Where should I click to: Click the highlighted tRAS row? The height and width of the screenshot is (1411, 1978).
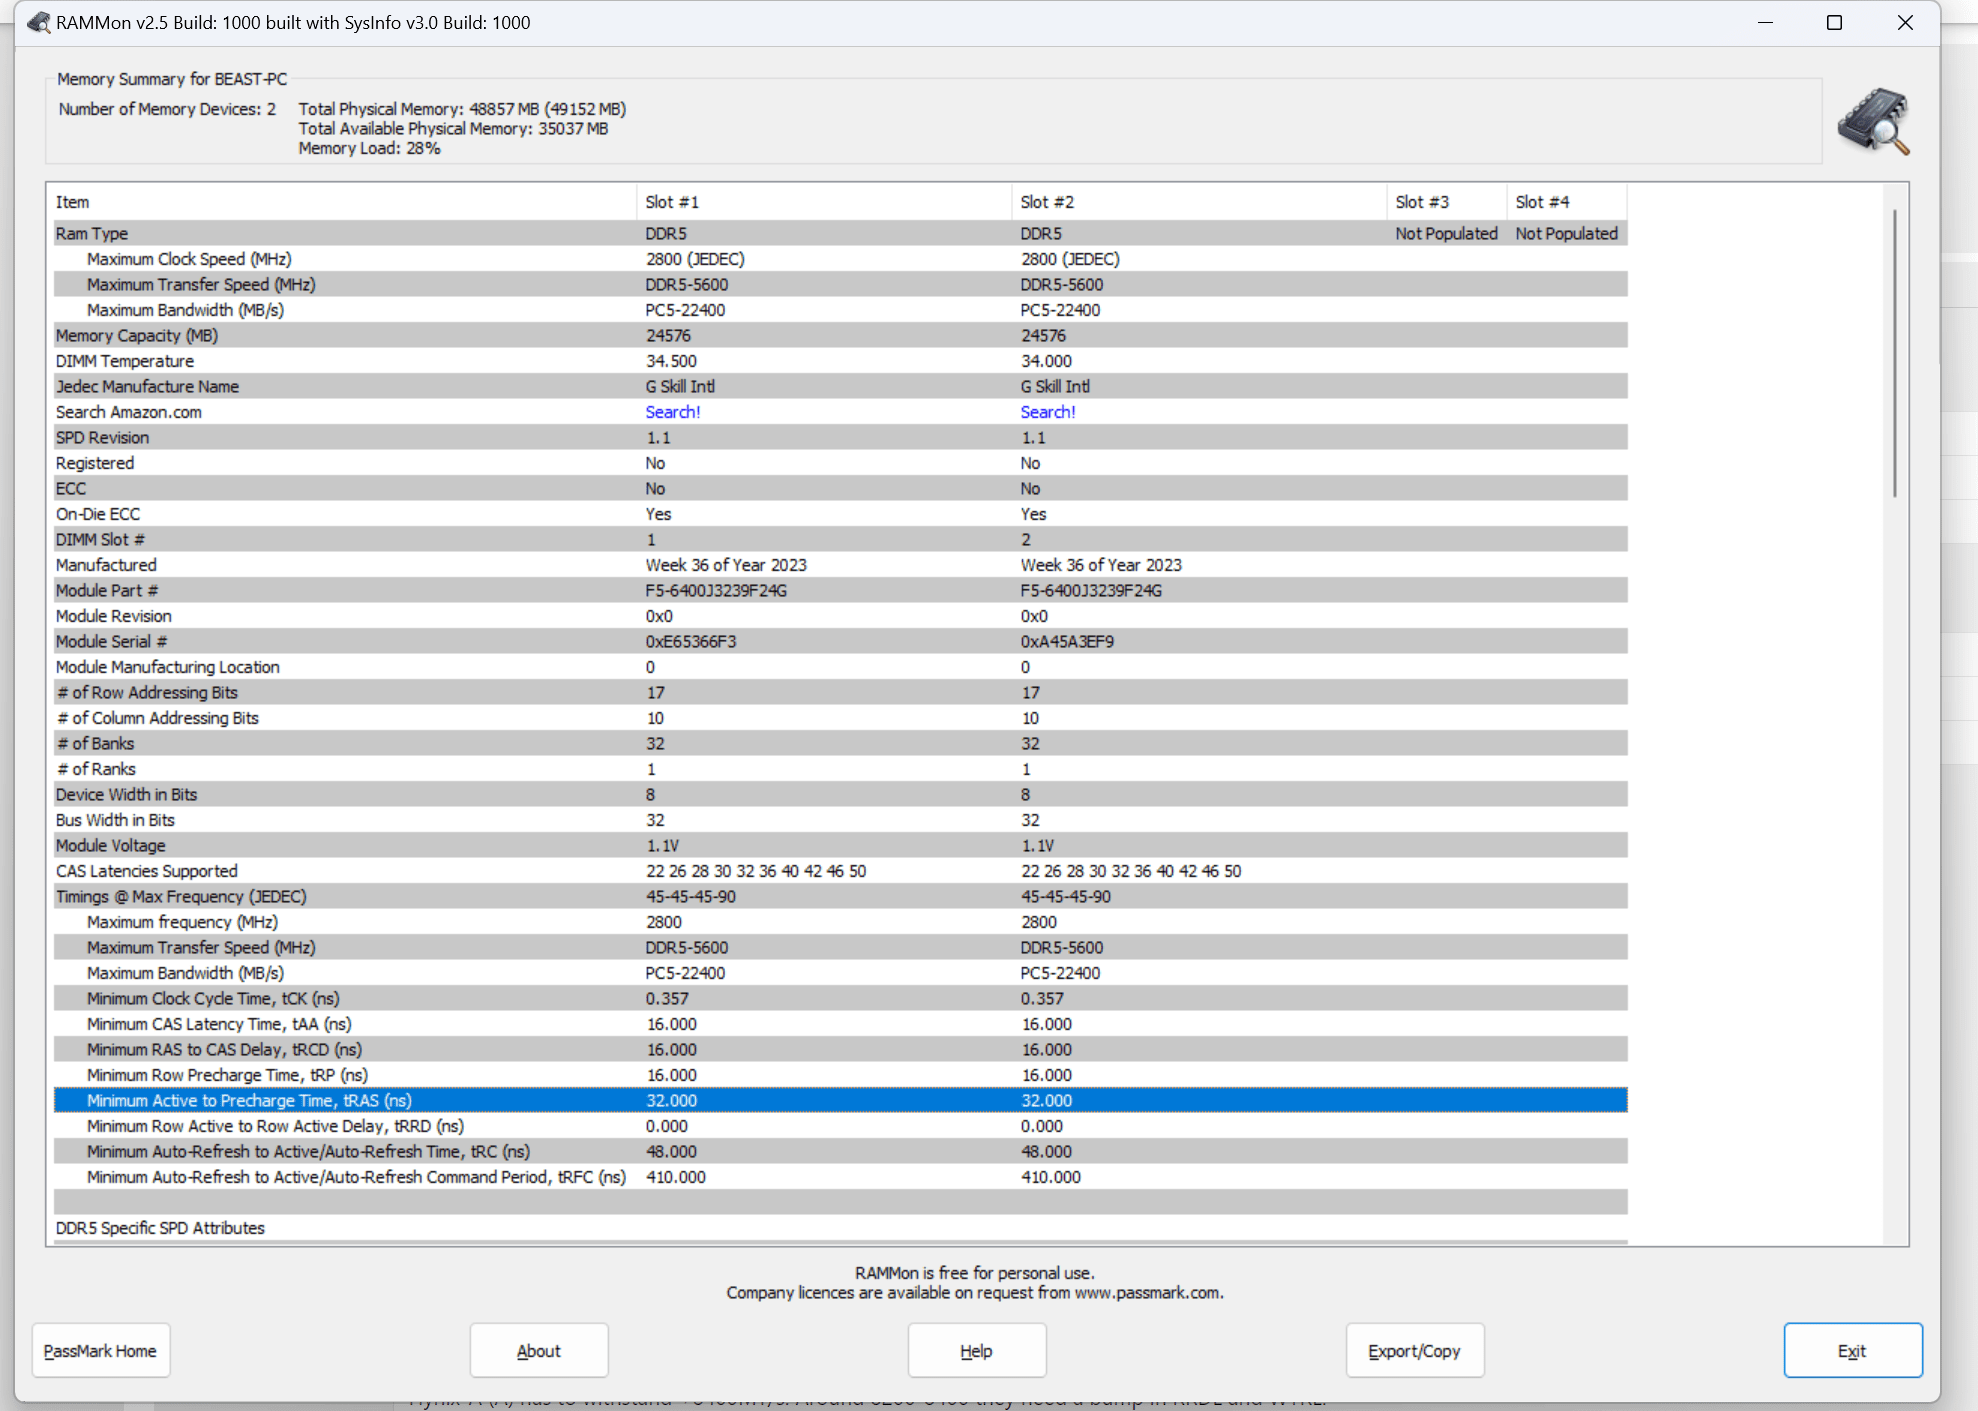[x=840, y=1100]
